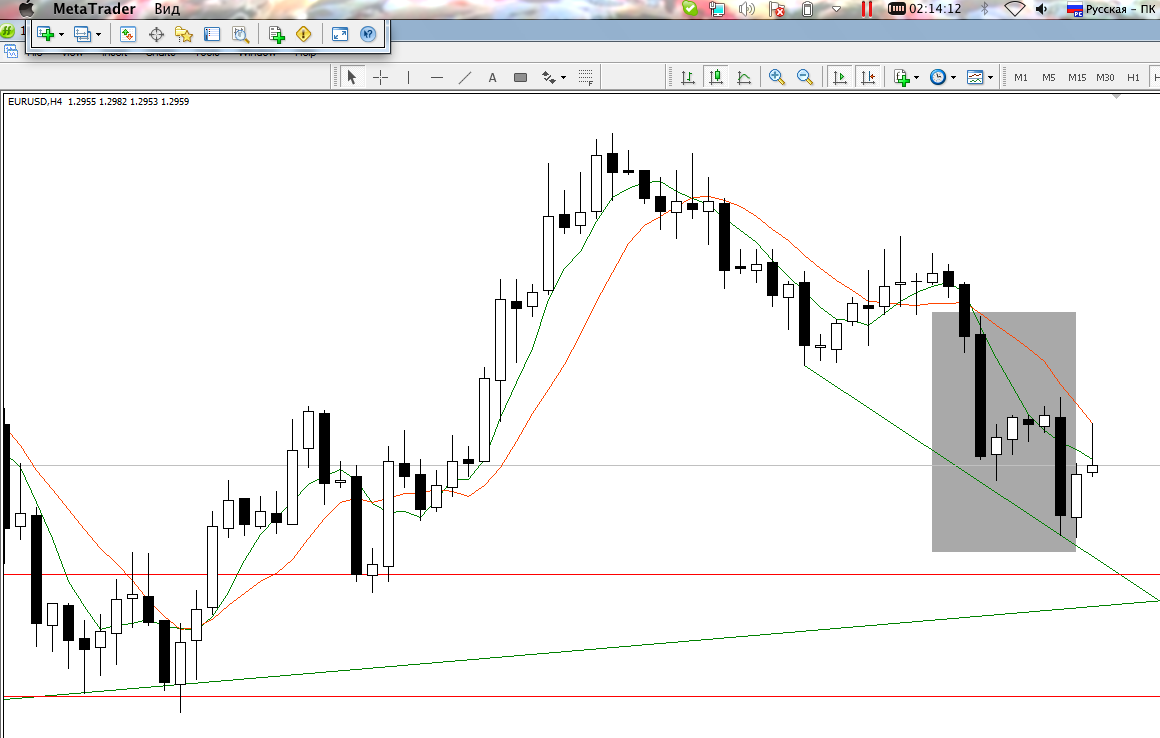This screenshot has width=1160, height=738.
Task: Open the Periods dropdown arrow
Action: coord(954,78)
